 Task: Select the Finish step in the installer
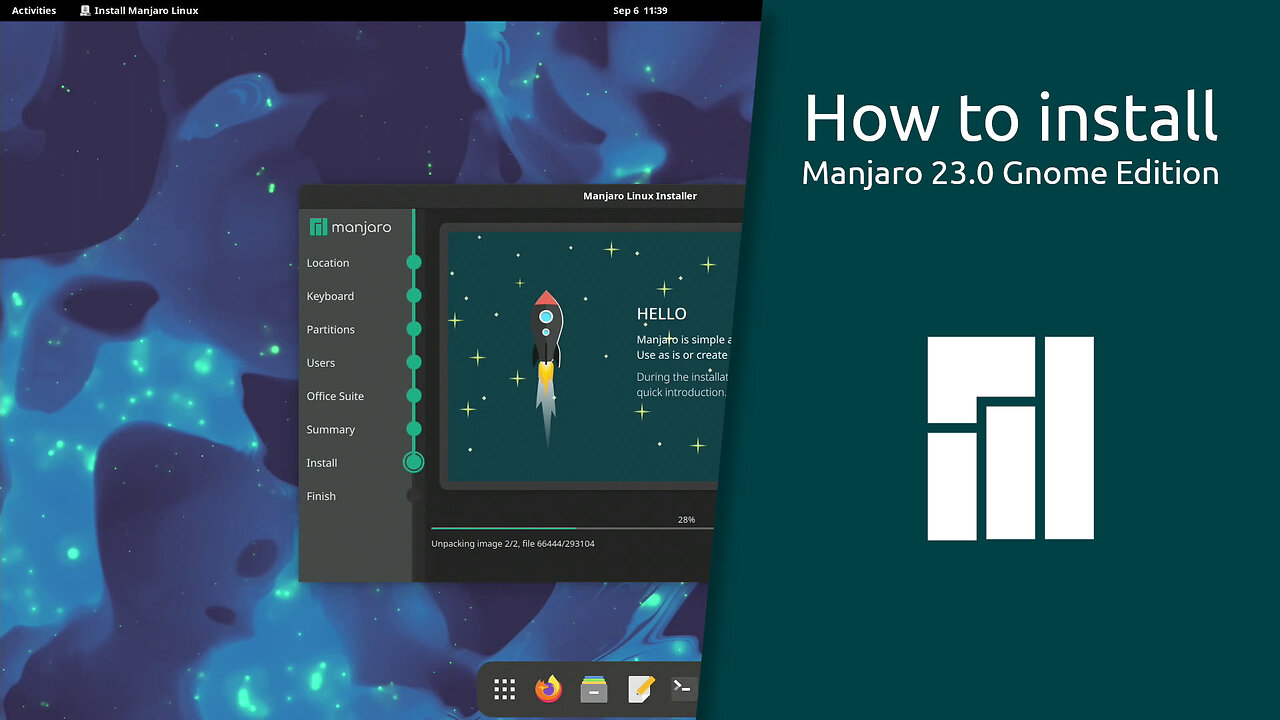tap(321, 496)
